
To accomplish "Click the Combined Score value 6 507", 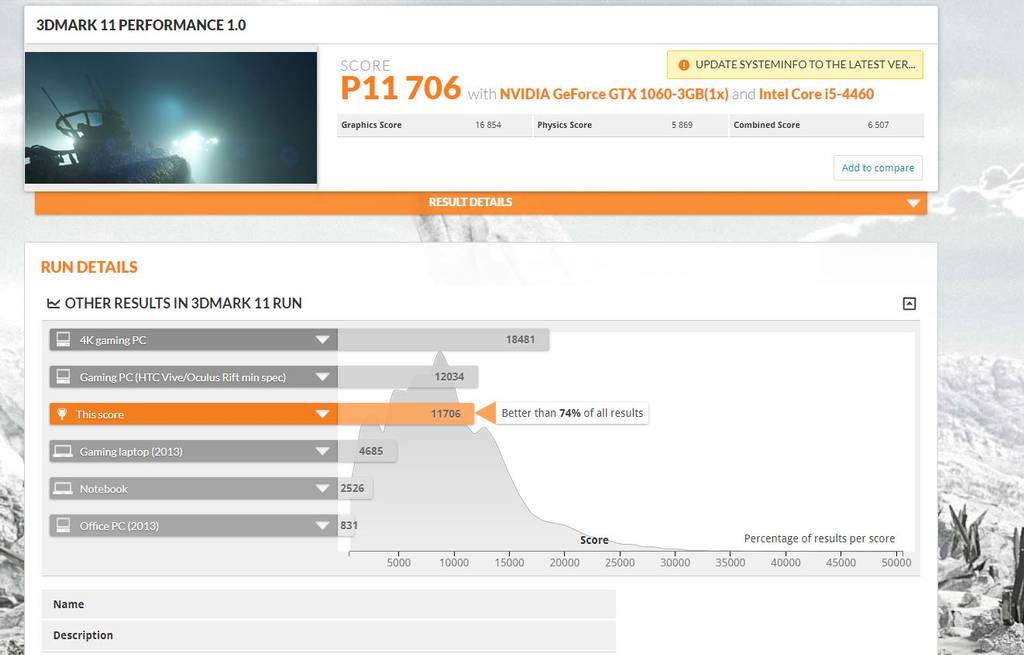I will click(x=878, y=125).
